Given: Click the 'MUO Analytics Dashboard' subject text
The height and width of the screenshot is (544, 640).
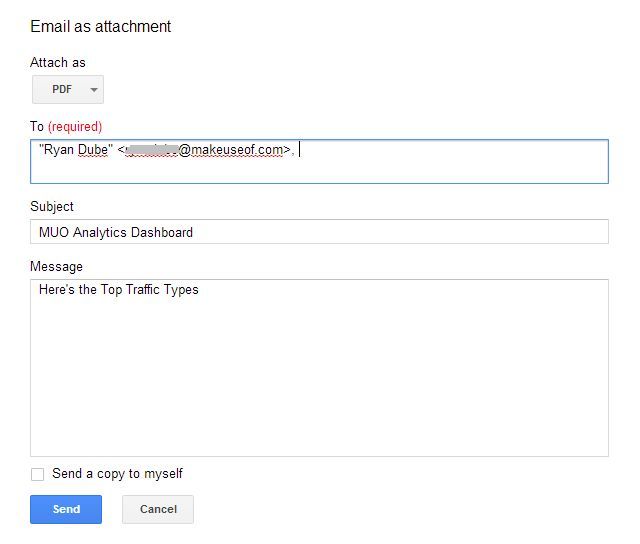Looking at the screenshot, I should (x=116, y=232).
